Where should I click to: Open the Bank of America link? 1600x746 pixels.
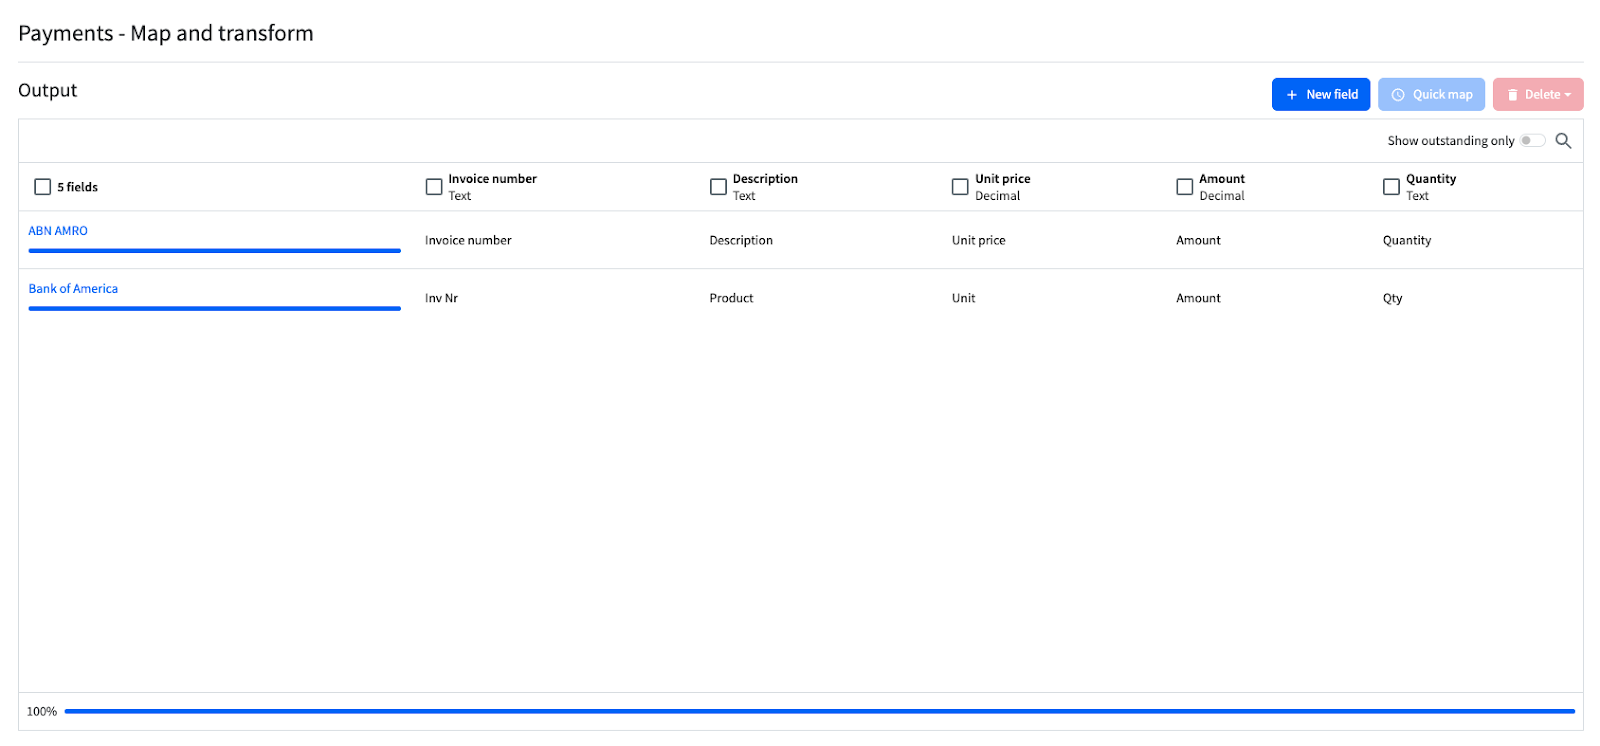(x=73, y=289)
